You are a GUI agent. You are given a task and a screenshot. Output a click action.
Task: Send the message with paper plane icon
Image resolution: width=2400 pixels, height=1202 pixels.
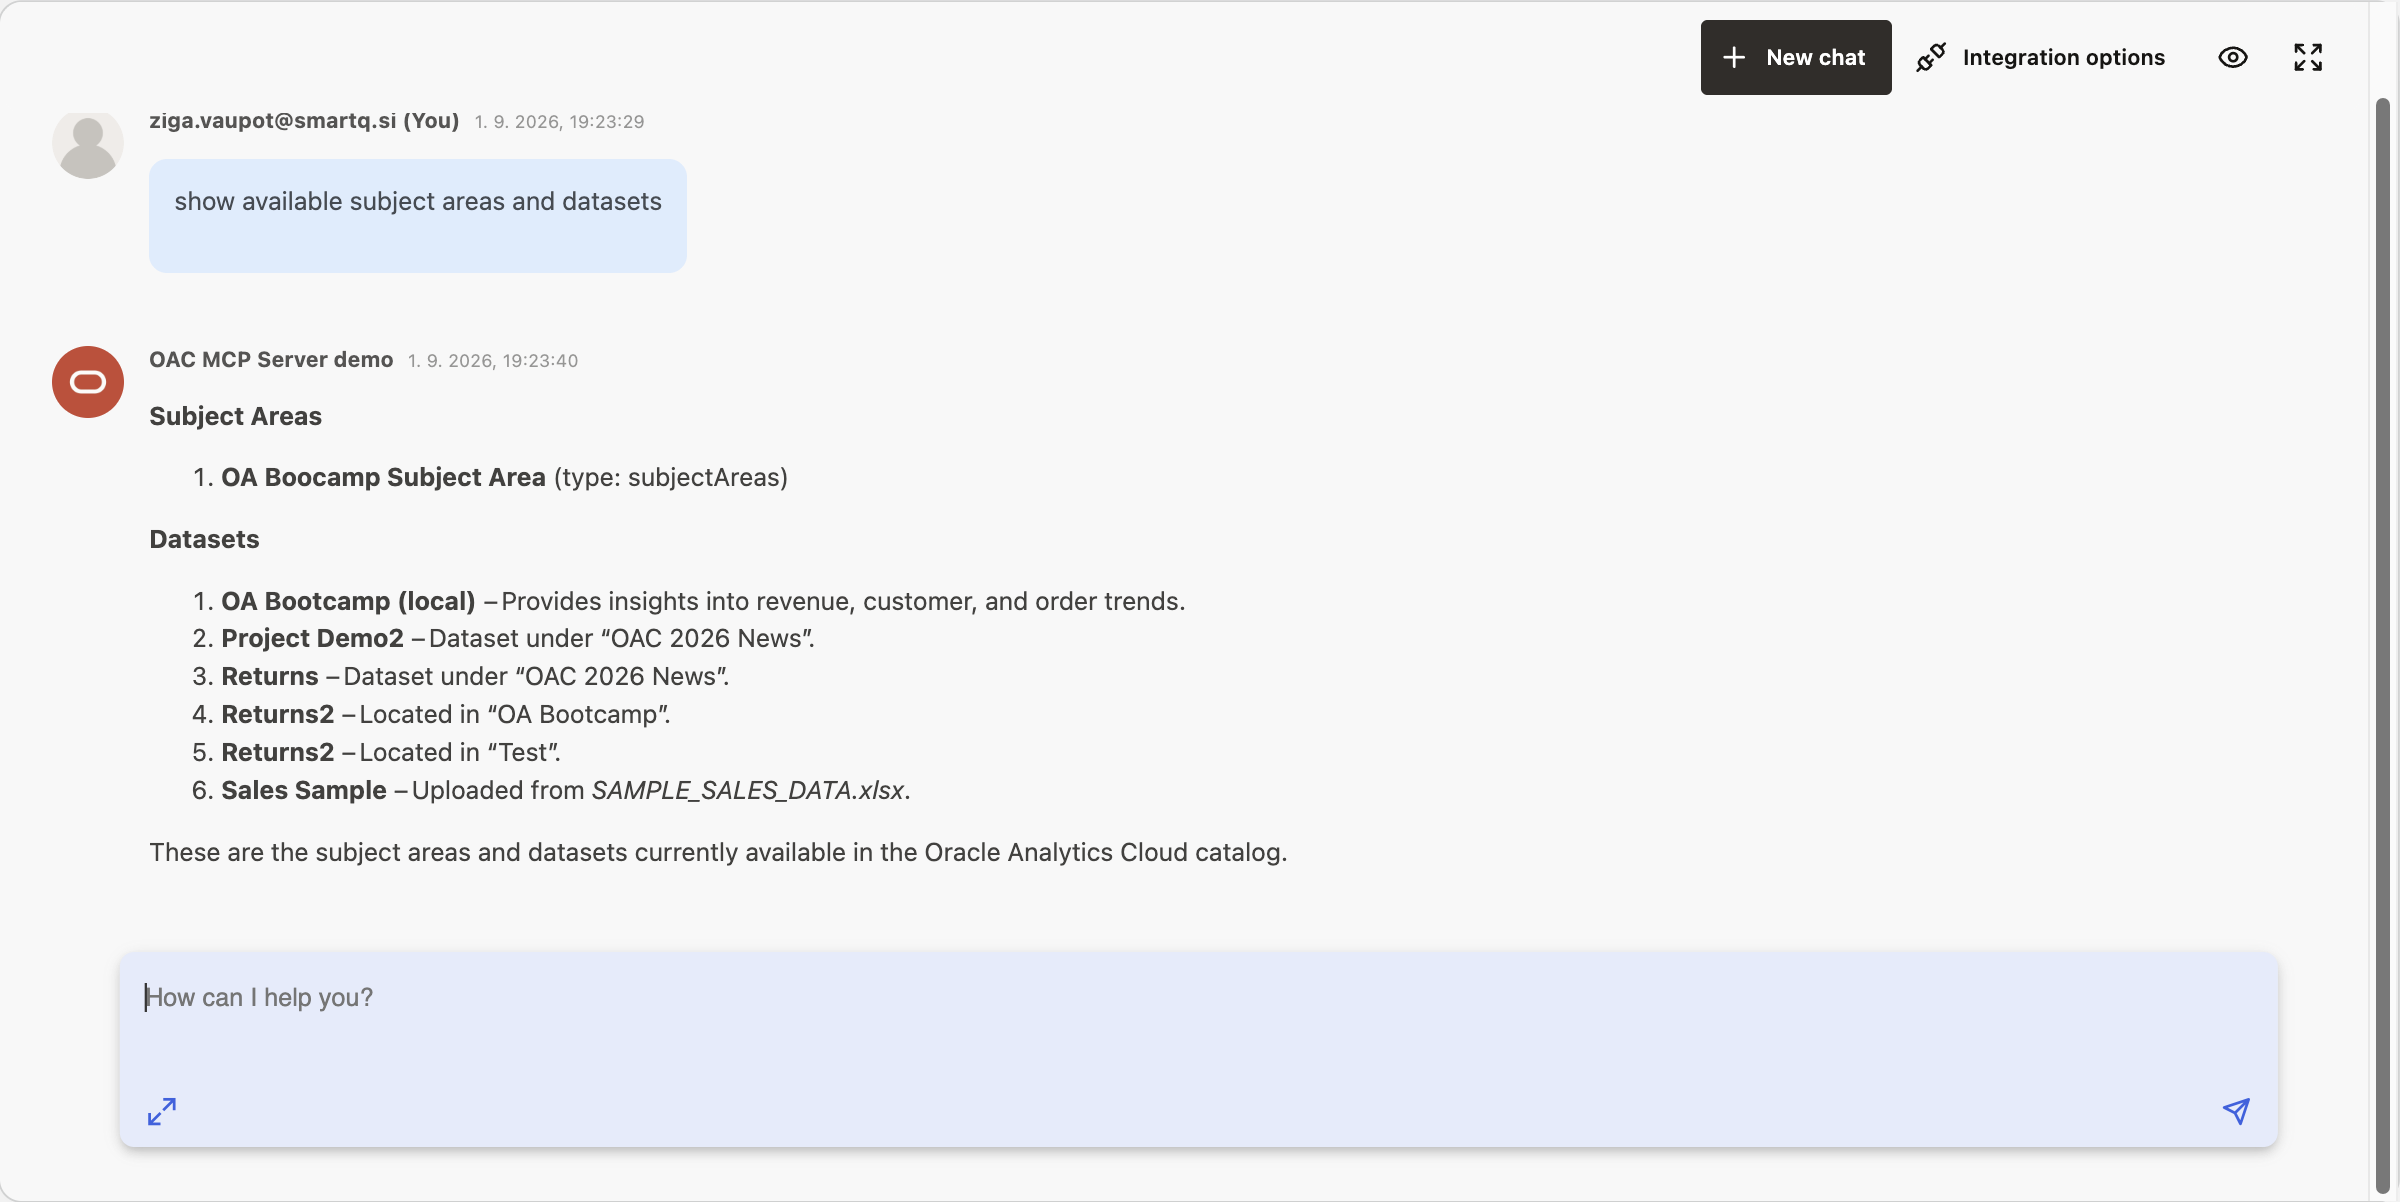[x=2236, y=1111]
